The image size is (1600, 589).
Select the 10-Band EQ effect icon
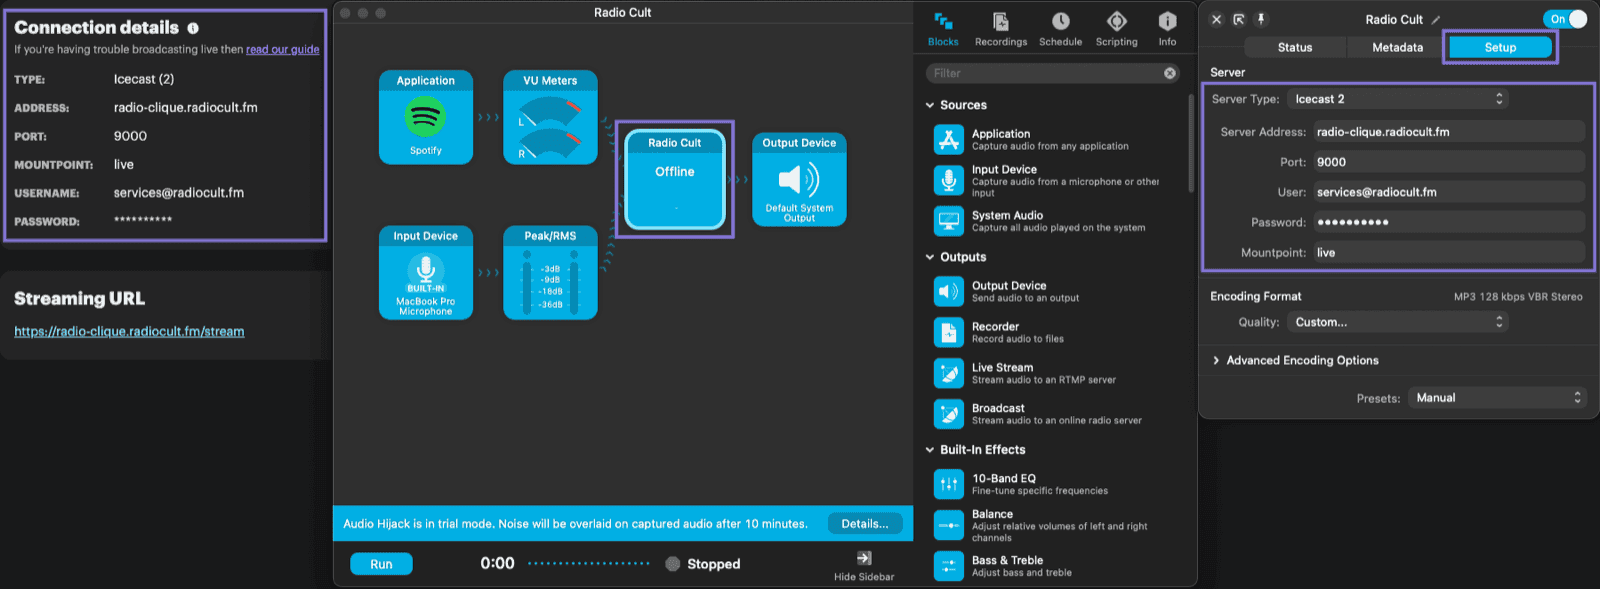point(948,484)
